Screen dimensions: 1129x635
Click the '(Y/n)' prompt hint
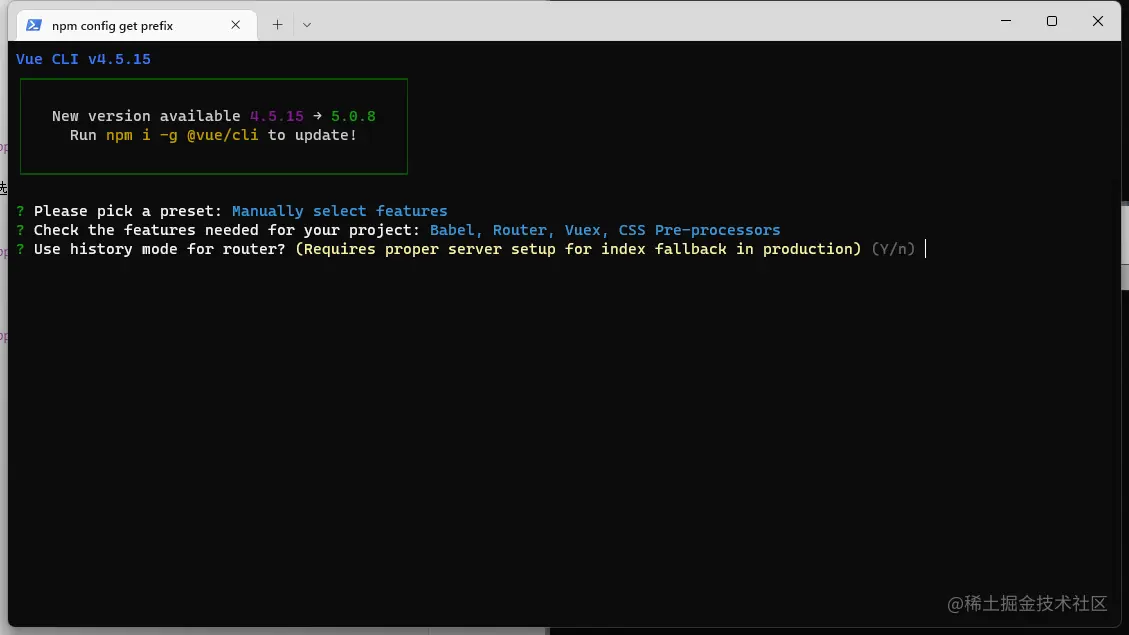(893, 249)
